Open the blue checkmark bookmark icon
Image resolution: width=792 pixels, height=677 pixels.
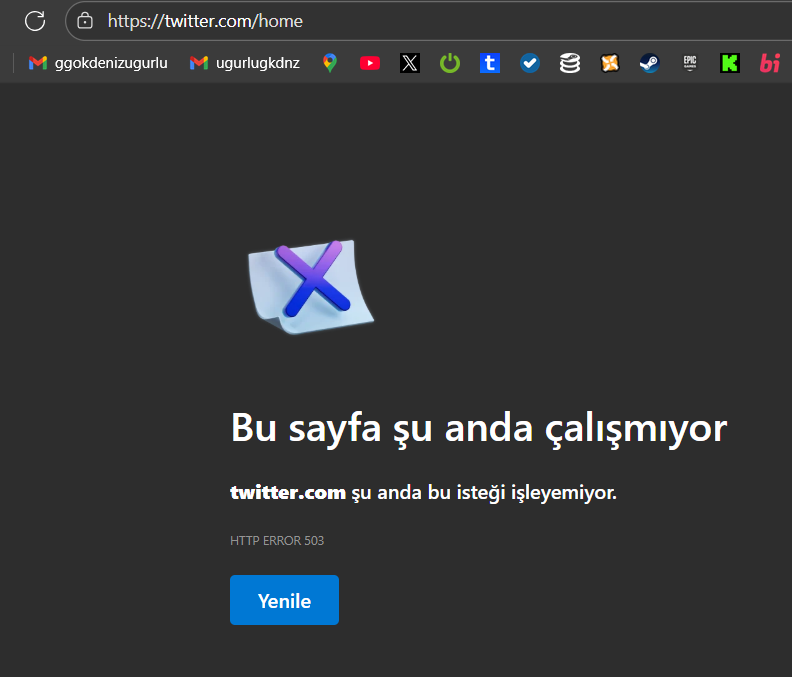coord(530,63)
